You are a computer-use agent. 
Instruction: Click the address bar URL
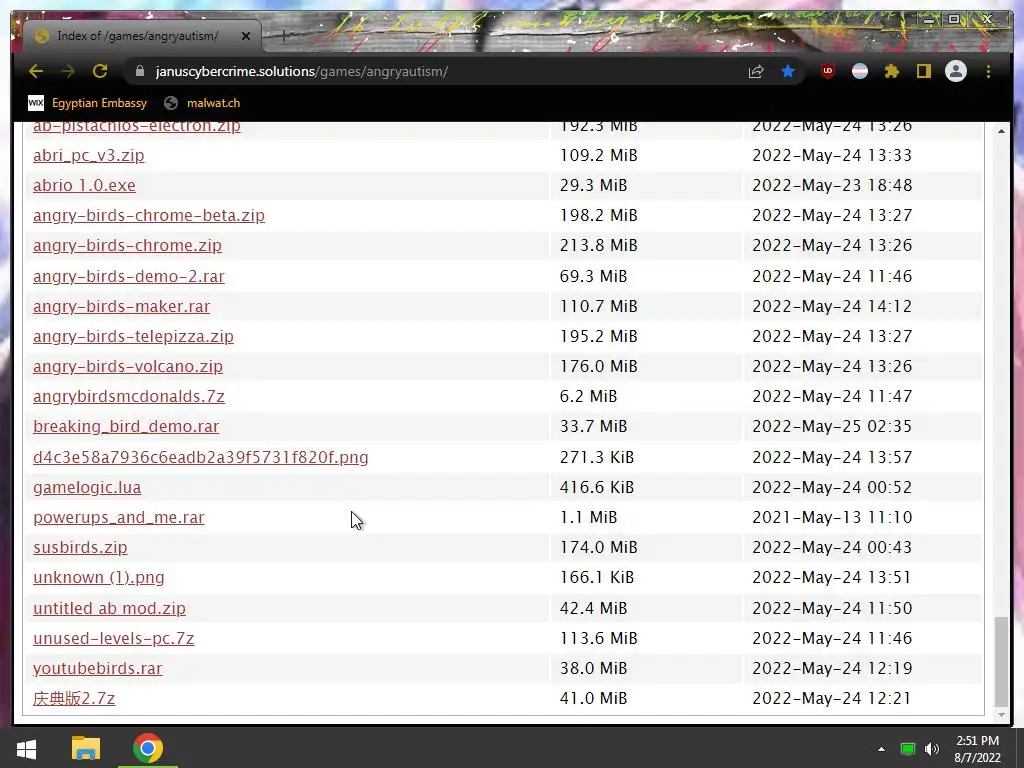[301, 71]
